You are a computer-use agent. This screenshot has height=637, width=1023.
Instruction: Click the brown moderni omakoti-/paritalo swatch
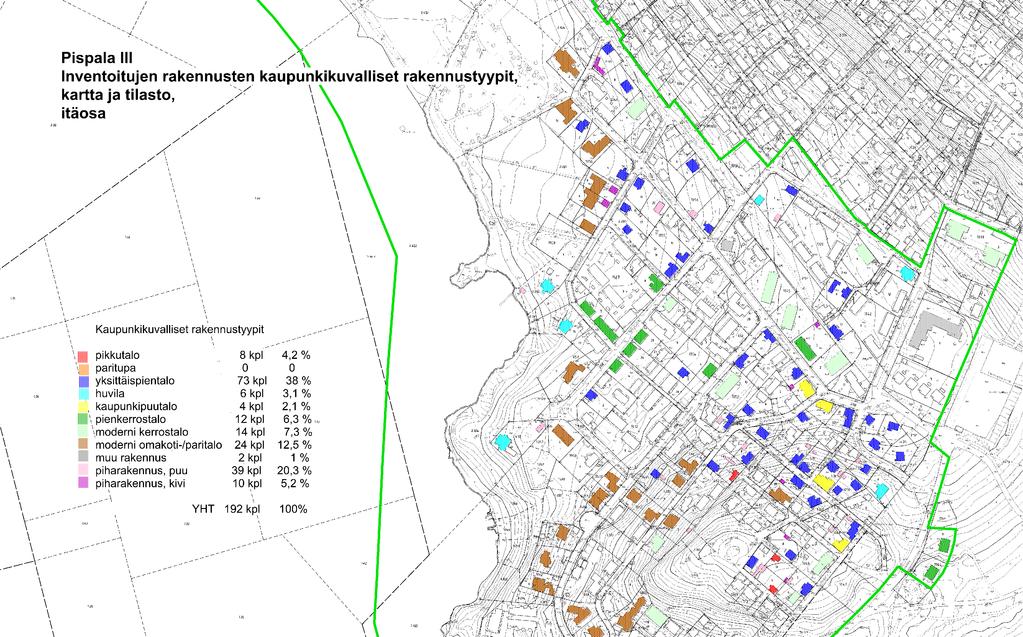click(82, 445)
